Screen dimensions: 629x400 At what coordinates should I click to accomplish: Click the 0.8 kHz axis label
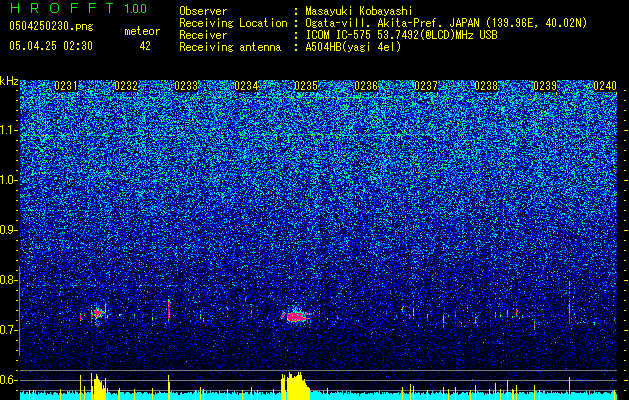click(x=9, y=280)
